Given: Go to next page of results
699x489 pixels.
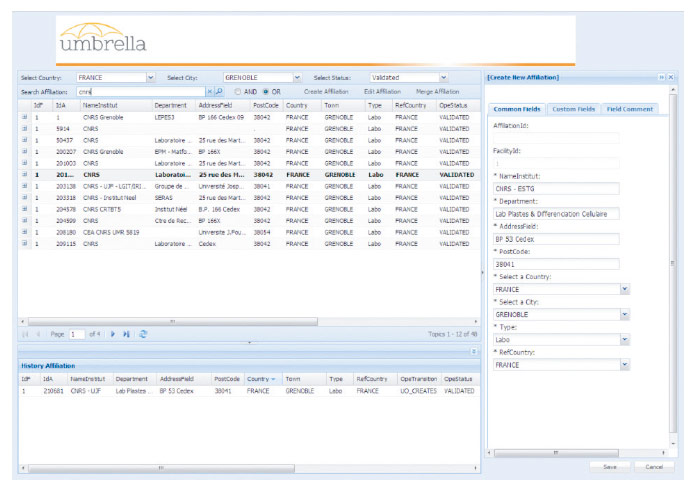Looking at the screenshot, I should [113, 334].
